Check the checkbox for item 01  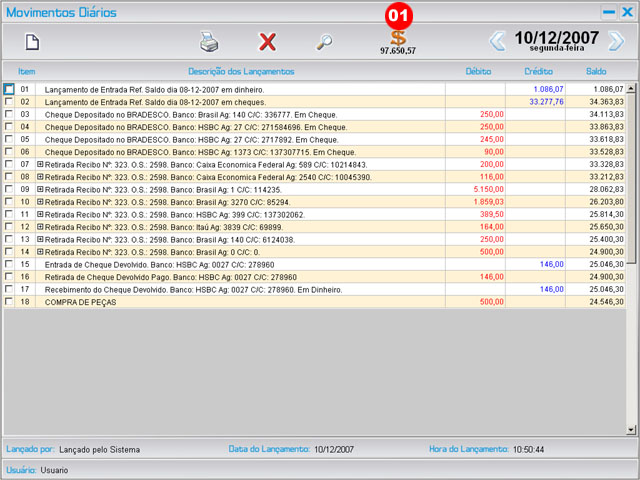click(9, 90)
